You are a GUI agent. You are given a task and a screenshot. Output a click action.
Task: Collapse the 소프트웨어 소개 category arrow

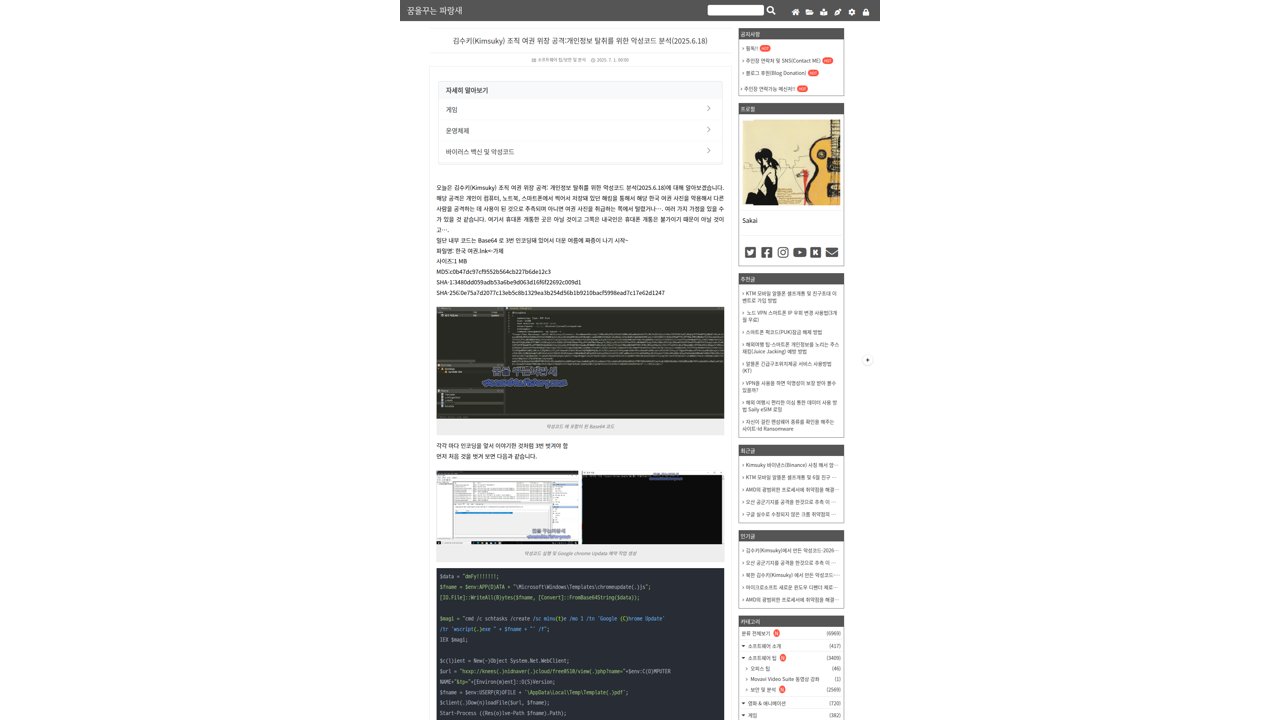(744, 646)
